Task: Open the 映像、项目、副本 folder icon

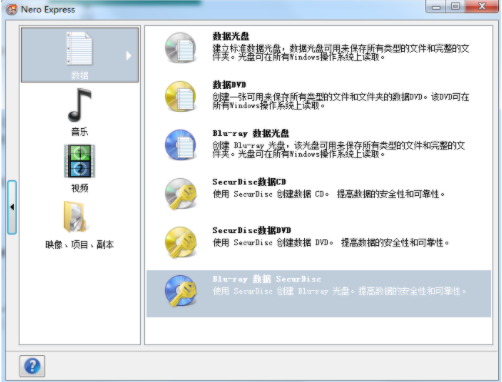Action: pyautogui.click(x=76, y=217)
